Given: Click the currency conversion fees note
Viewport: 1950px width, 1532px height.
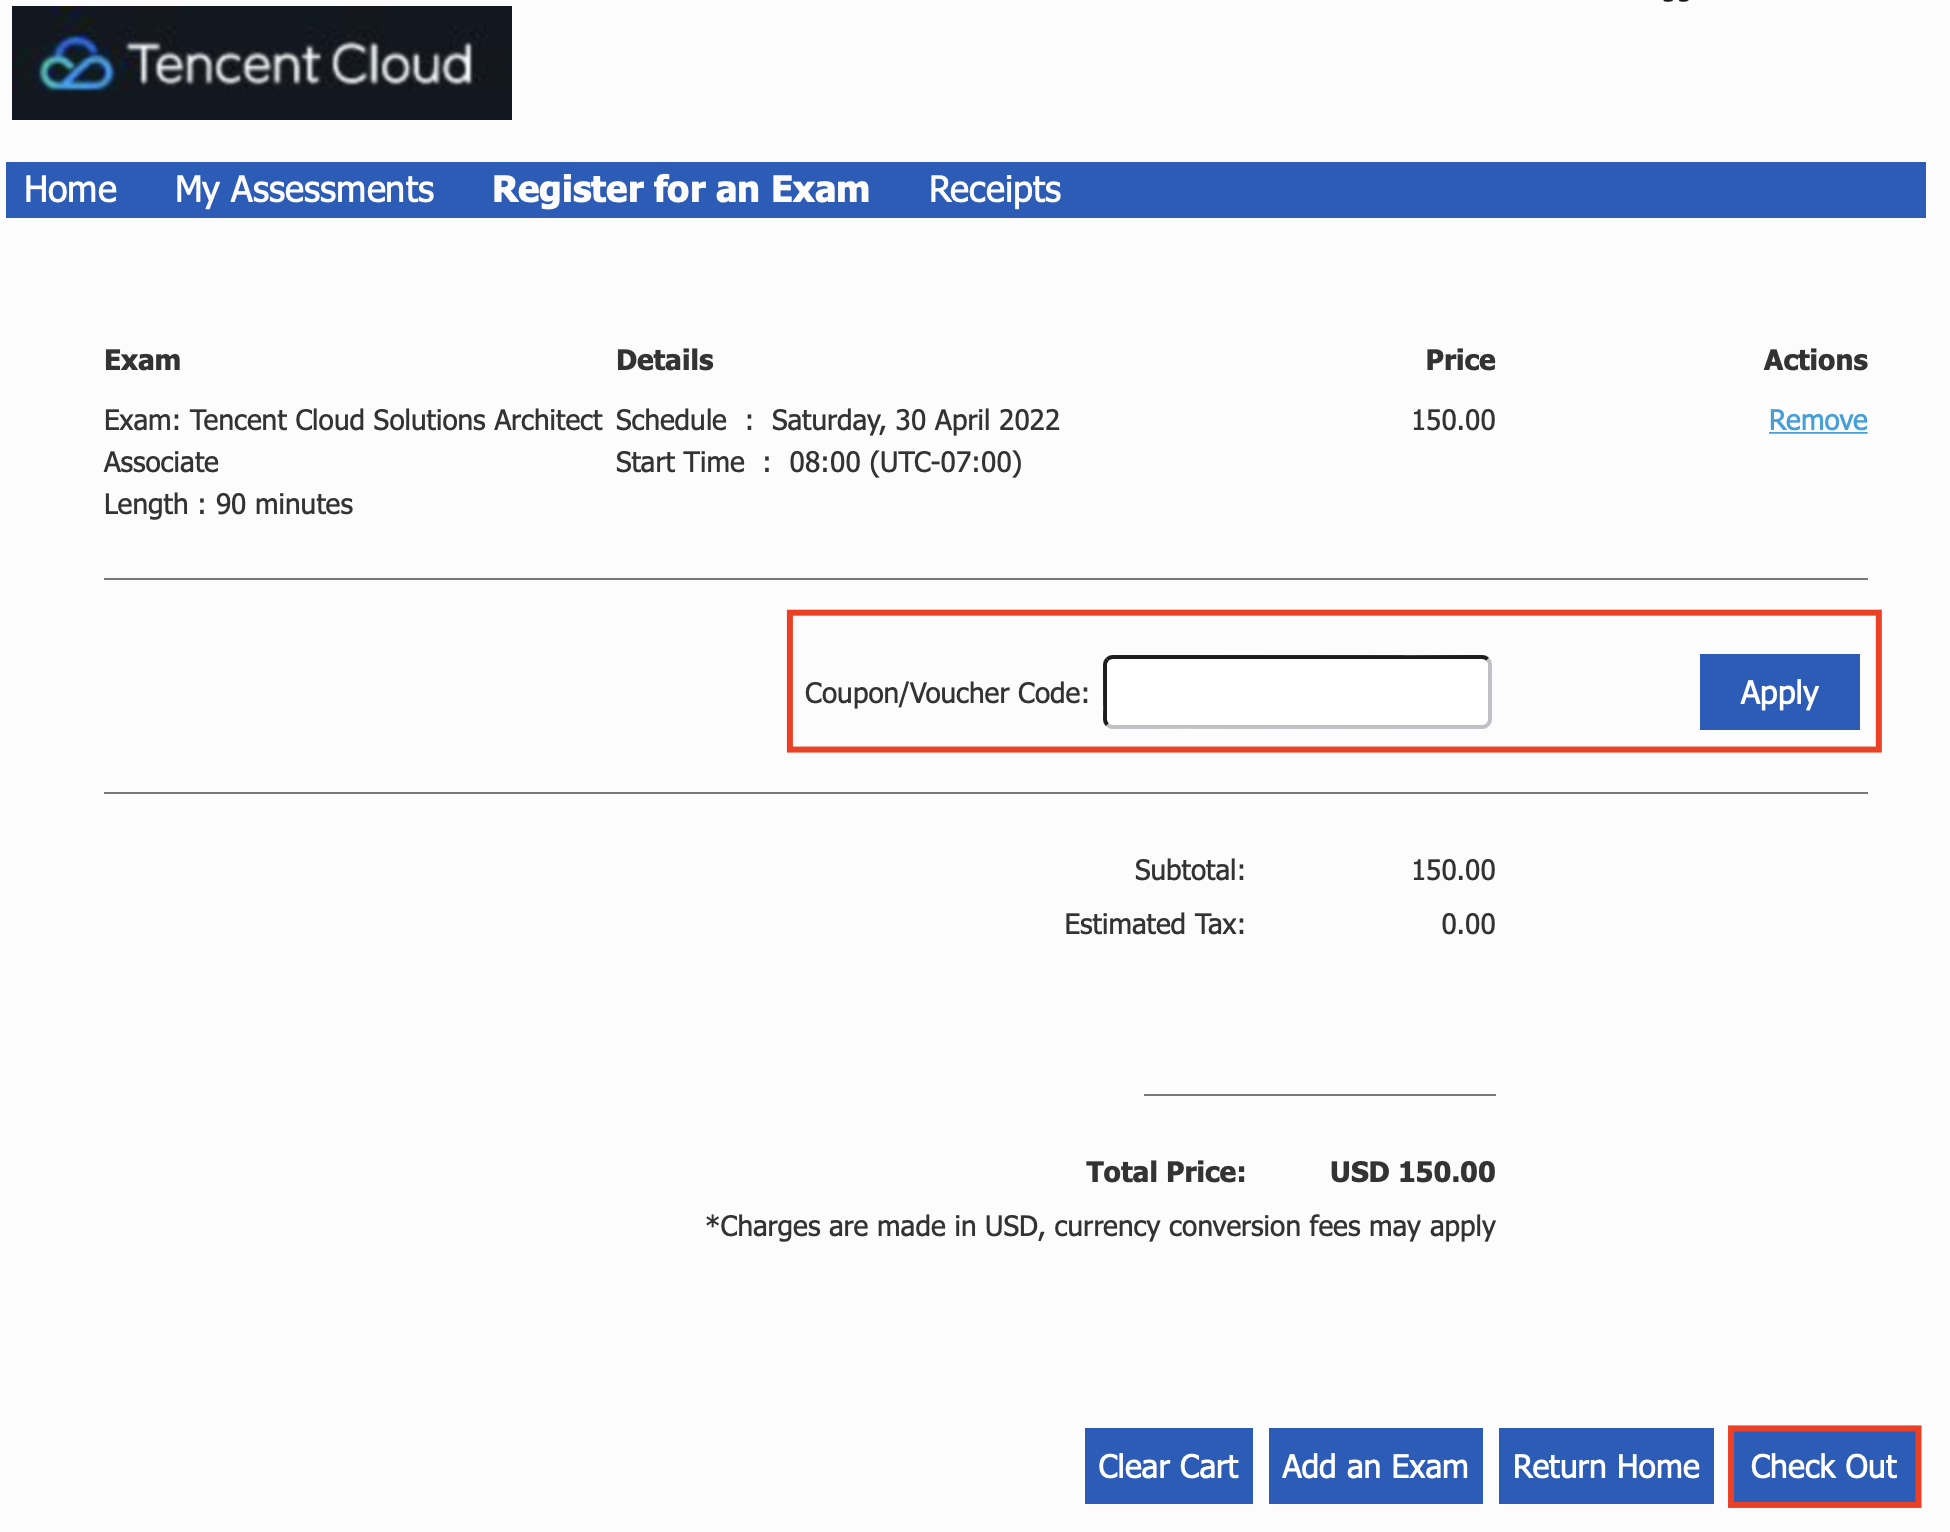Looking at the screenshot, I should coord(1100,1226).
